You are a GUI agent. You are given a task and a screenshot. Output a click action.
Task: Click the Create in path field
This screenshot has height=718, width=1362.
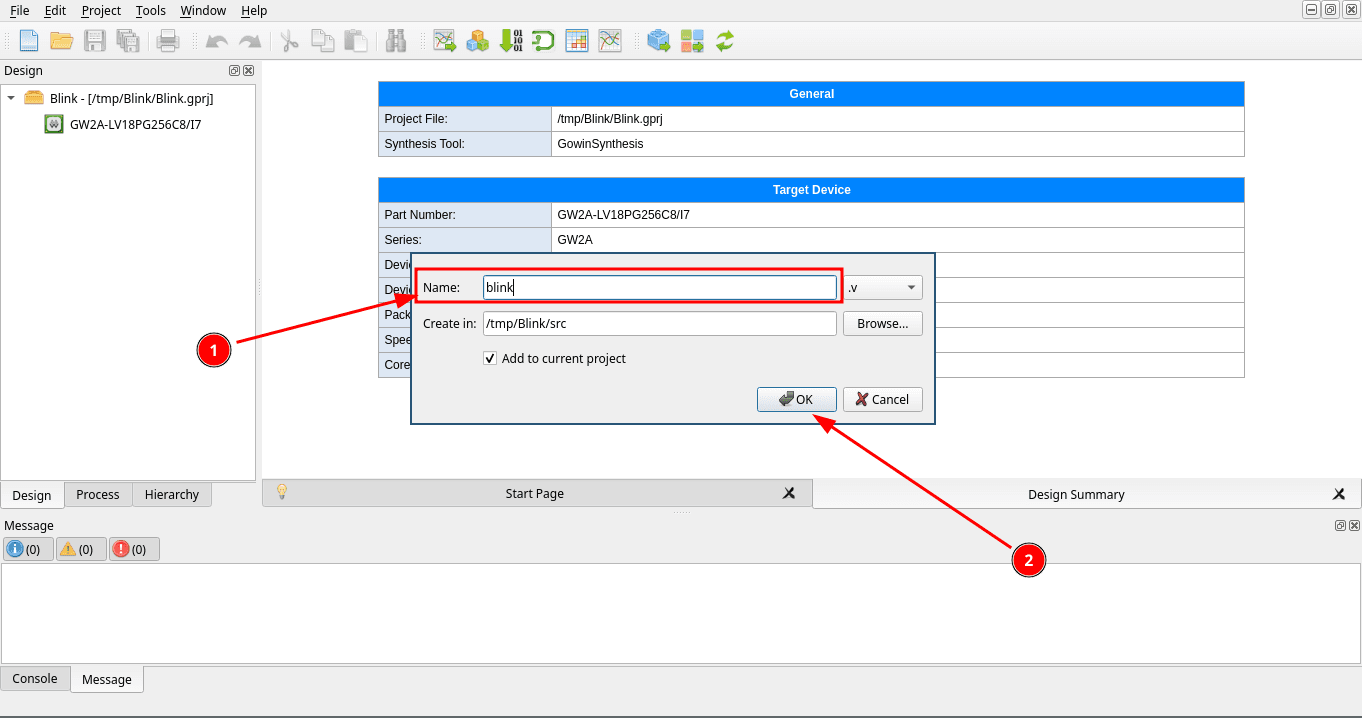point(660,324)
